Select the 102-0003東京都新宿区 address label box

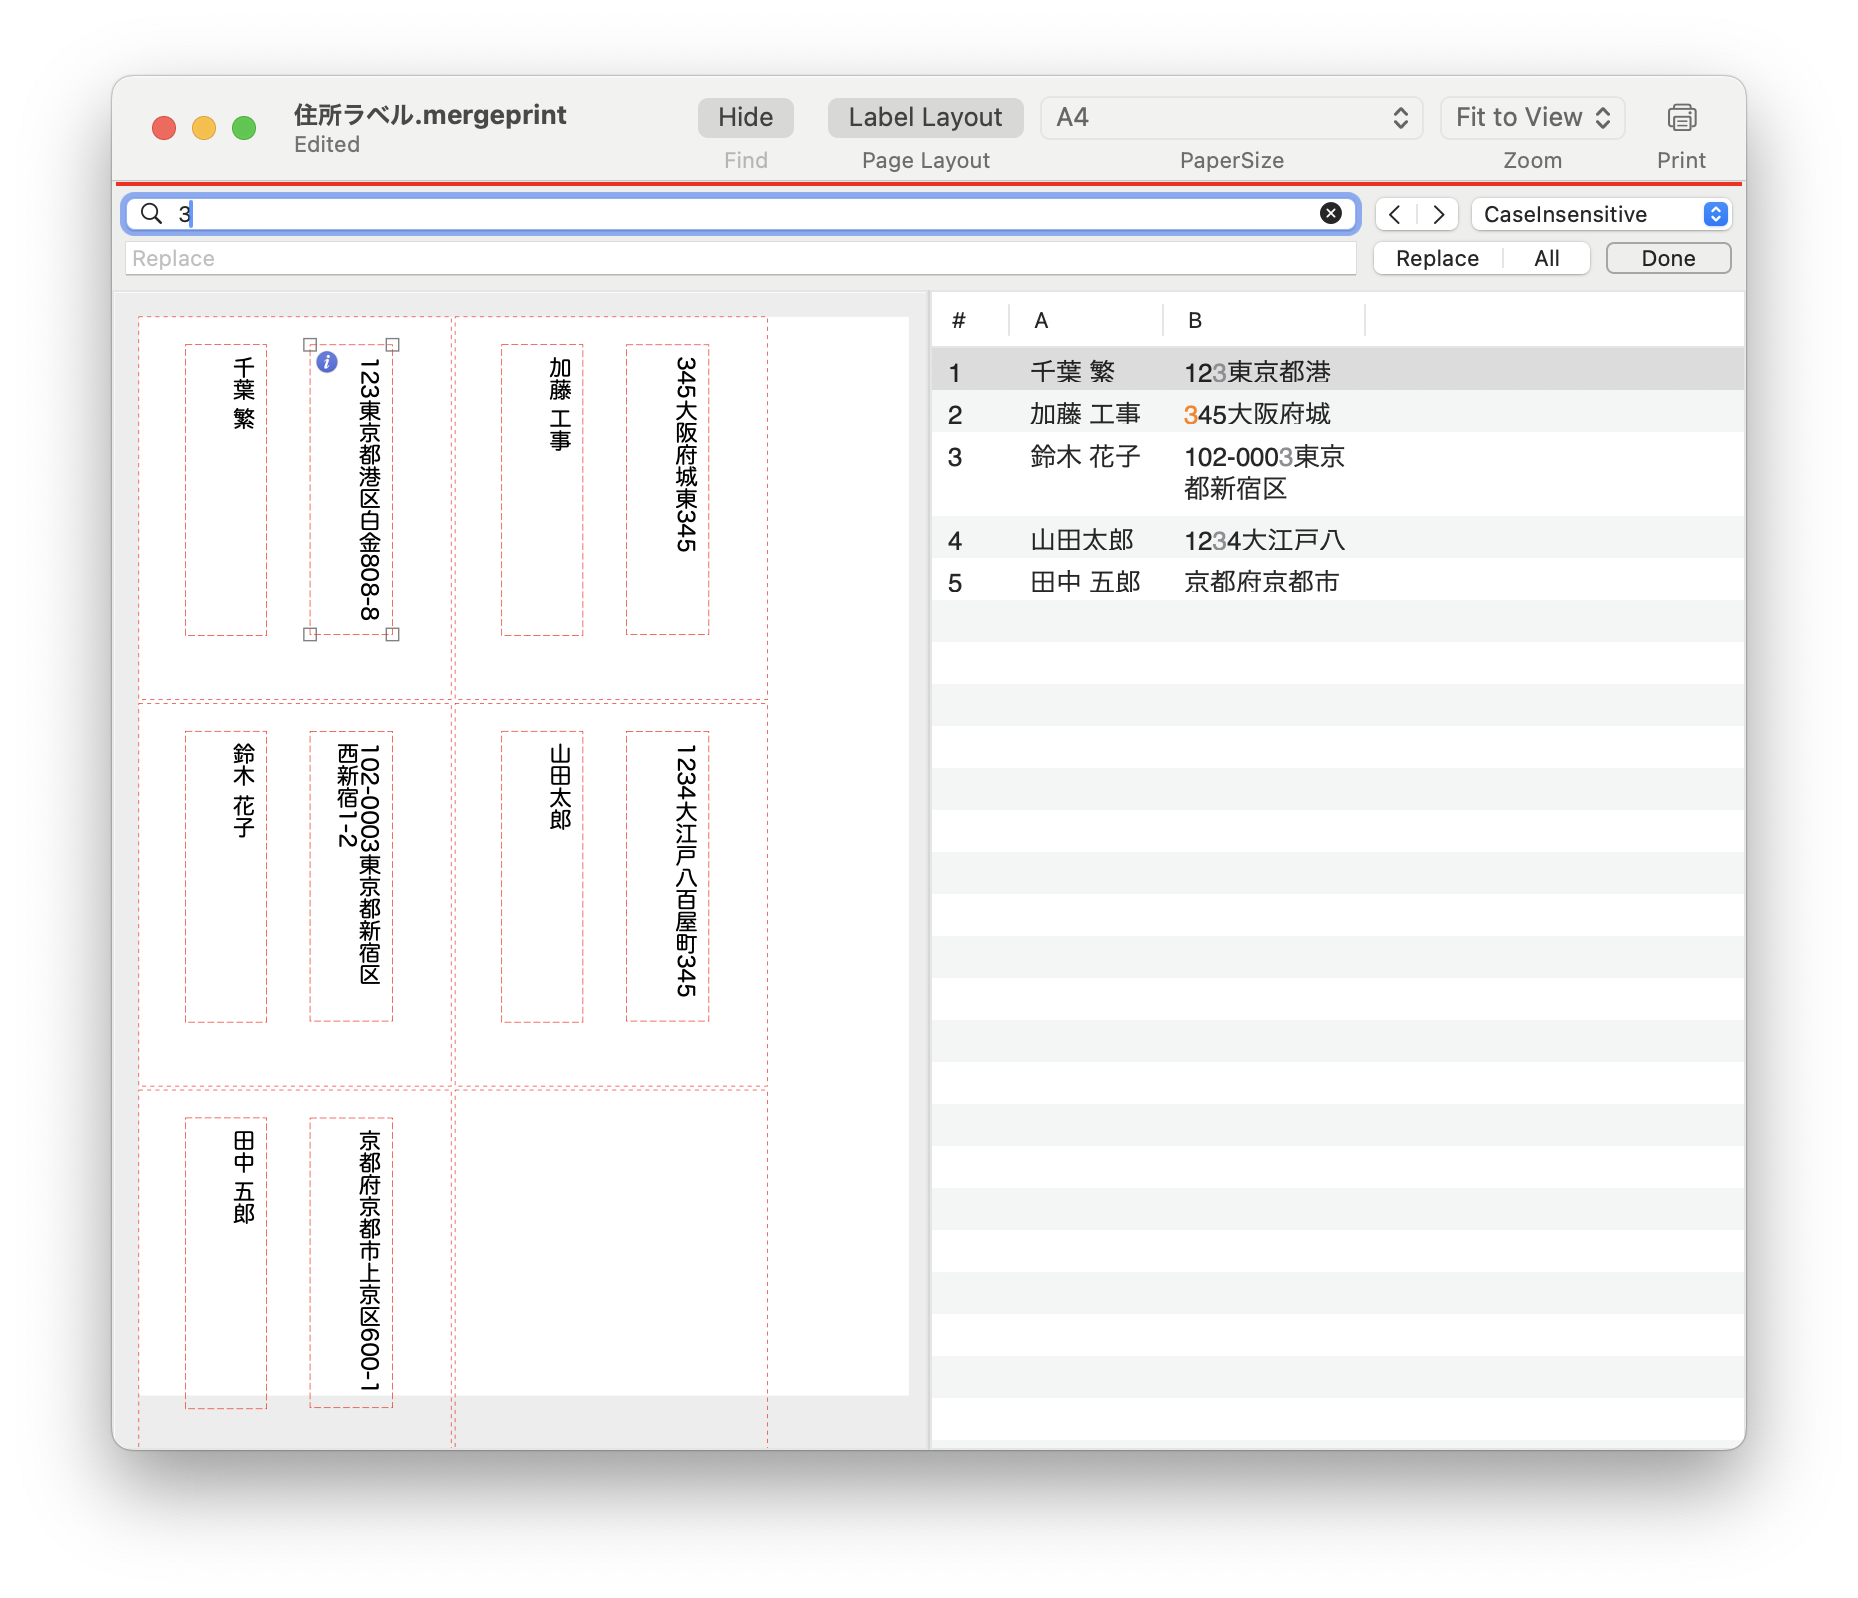click(x=351, y=876)
